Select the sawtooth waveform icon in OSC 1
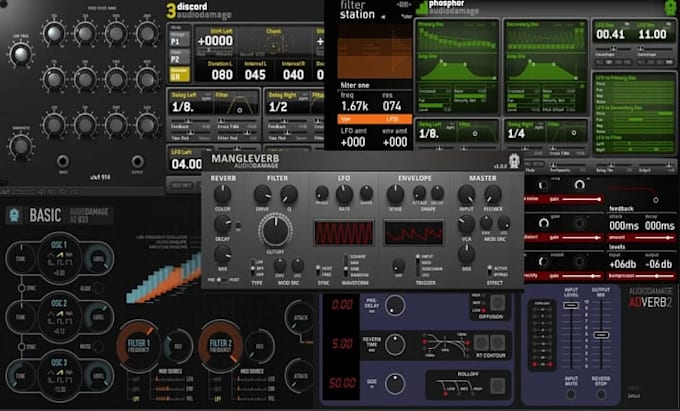680x411 pixels. pyautogui.click(x=60, y=254)
